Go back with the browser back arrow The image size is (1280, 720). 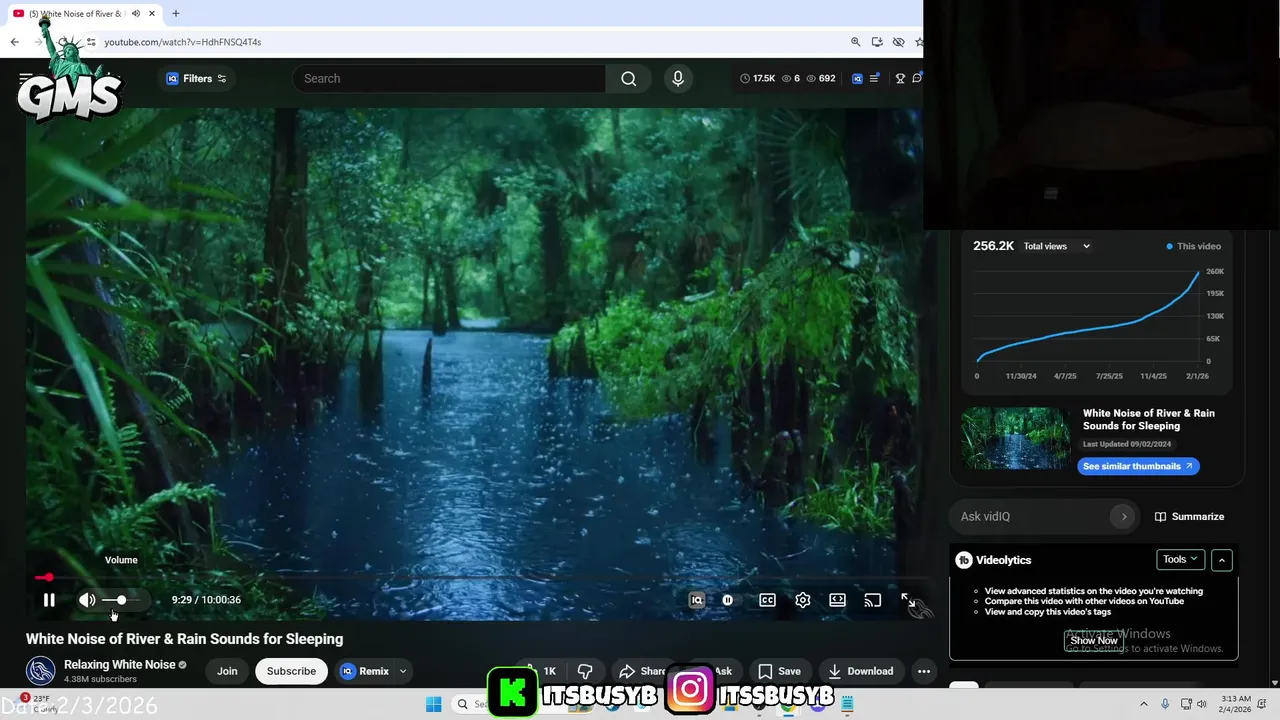pyautogui.click(x=15, y=42)
